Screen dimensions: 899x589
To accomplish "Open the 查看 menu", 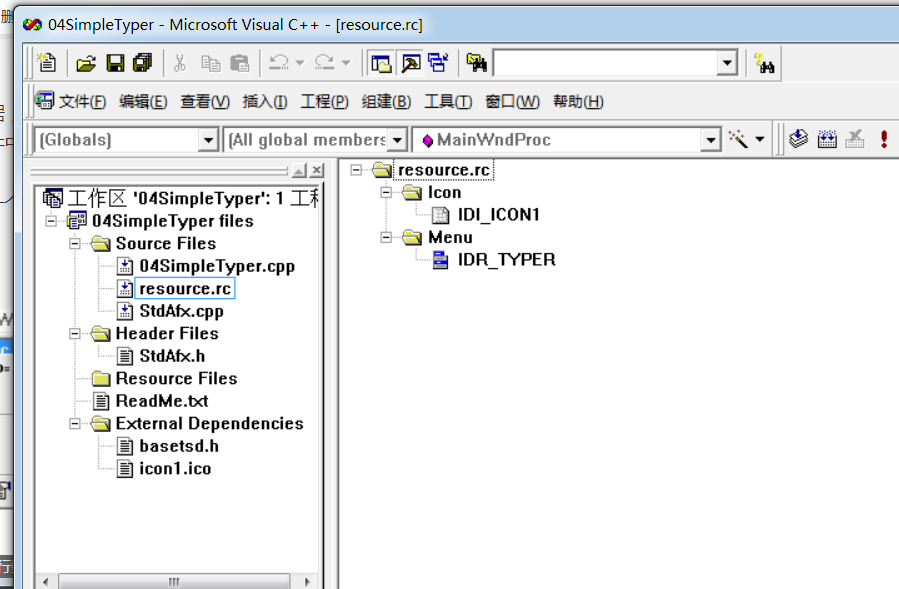I will 204,101.
